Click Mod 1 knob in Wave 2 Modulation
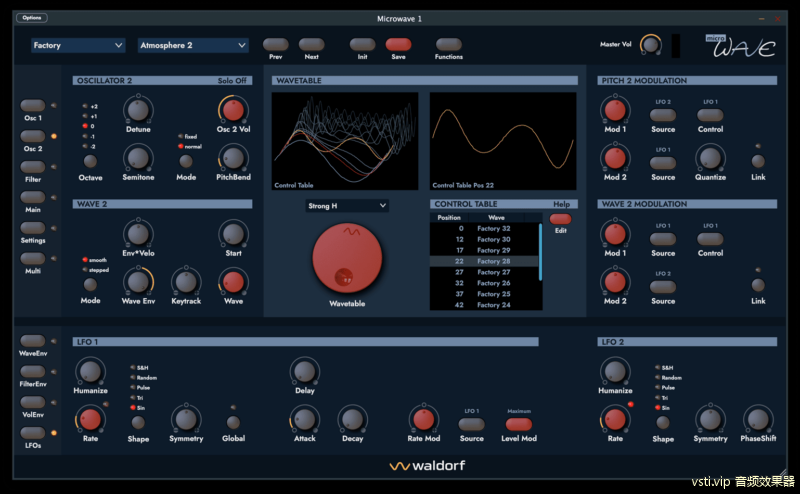 coord(615,234)
